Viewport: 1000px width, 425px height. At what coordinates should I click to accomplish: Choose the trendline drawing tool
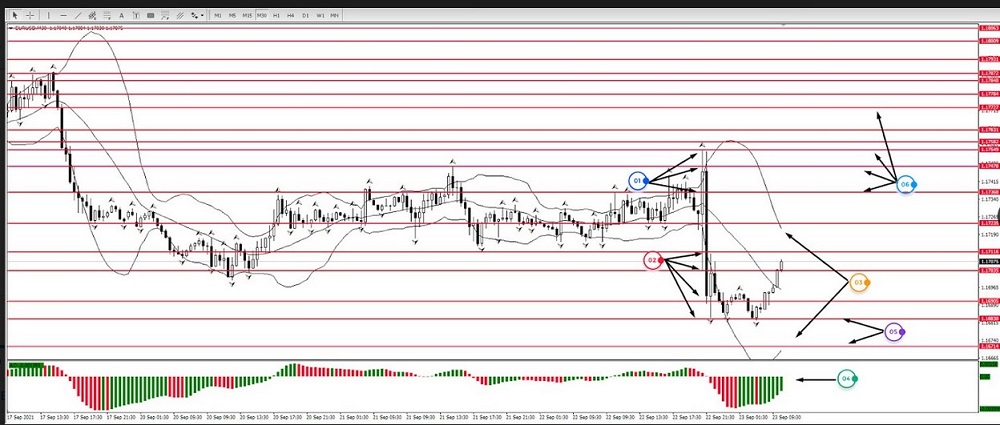[x=78, y=15]
